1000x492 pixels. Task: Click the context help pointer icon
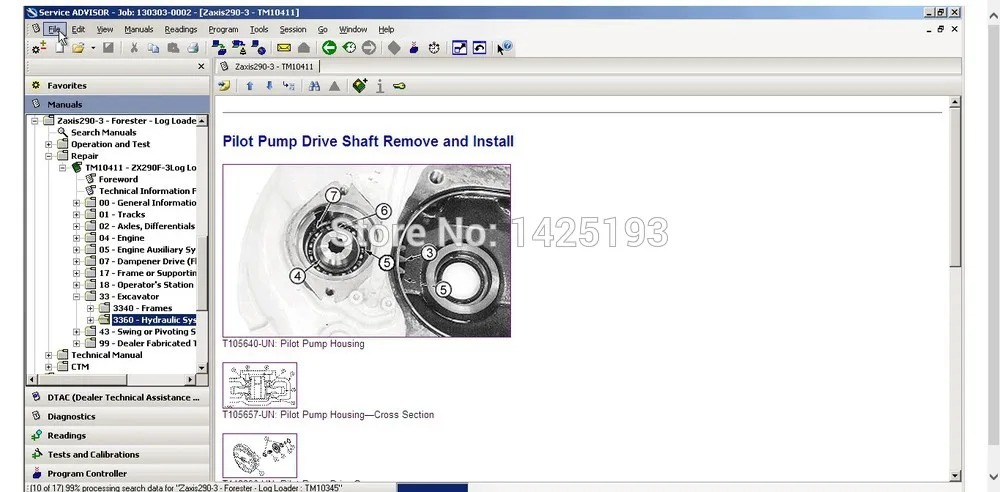click(504, 48)
